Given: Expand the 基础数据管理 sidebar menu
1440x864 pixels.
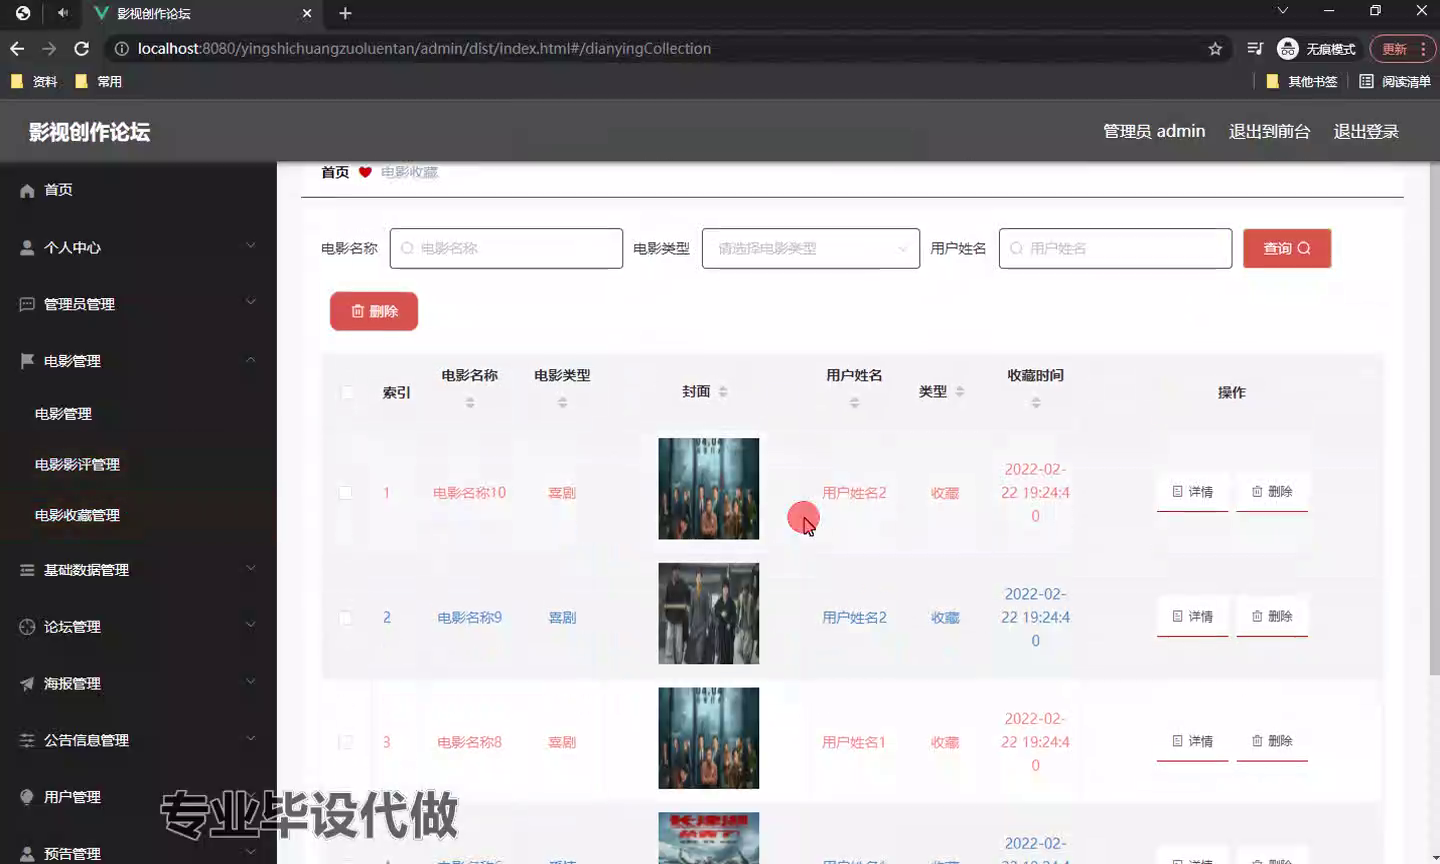Looking at the screenshot, I should (251, 568).
